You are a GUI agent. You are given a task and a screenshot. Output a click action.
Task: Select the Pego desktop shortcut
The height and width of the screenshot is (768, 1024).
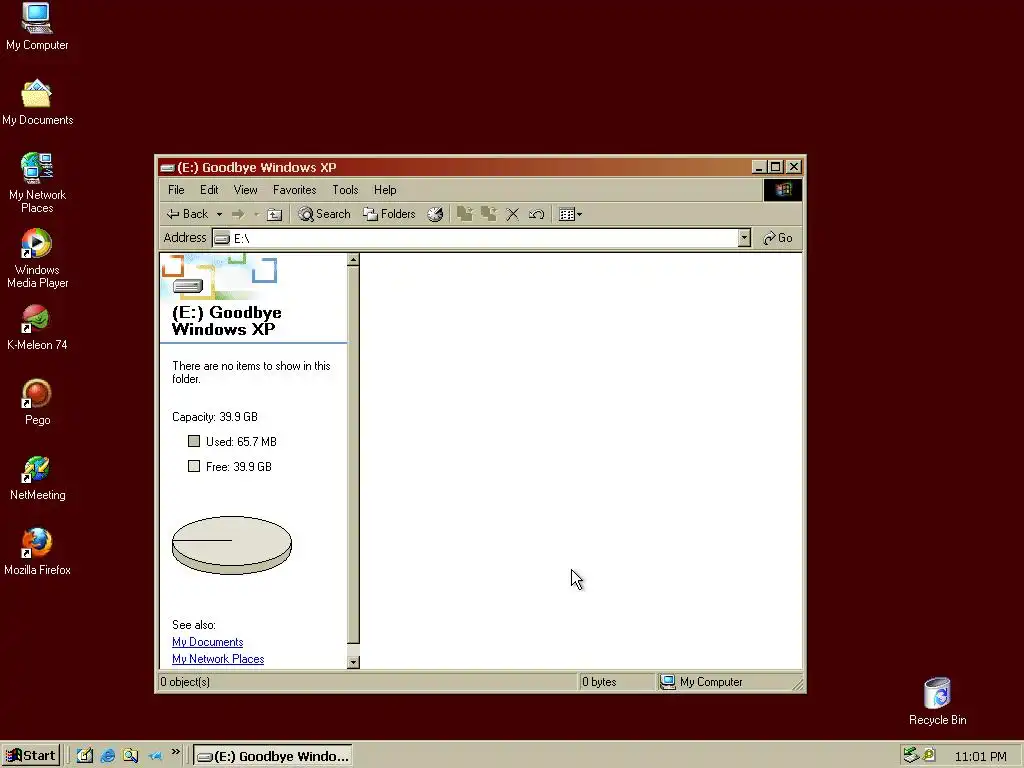pos(37,403)
